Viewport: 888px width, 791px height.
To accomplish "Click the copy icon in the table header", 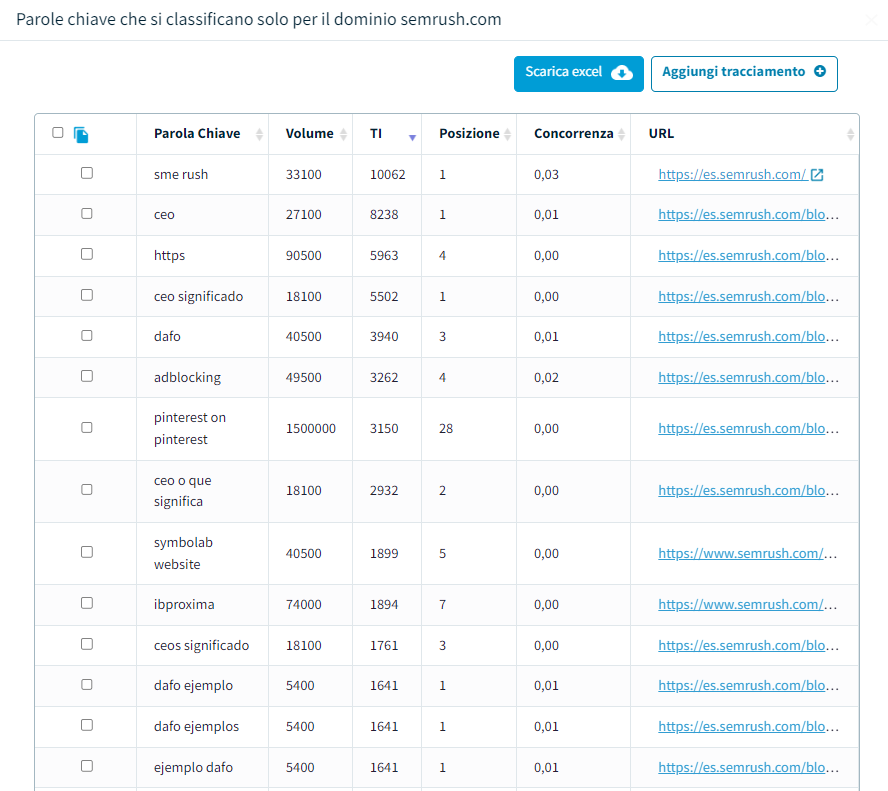I will [x=81, y=134].
